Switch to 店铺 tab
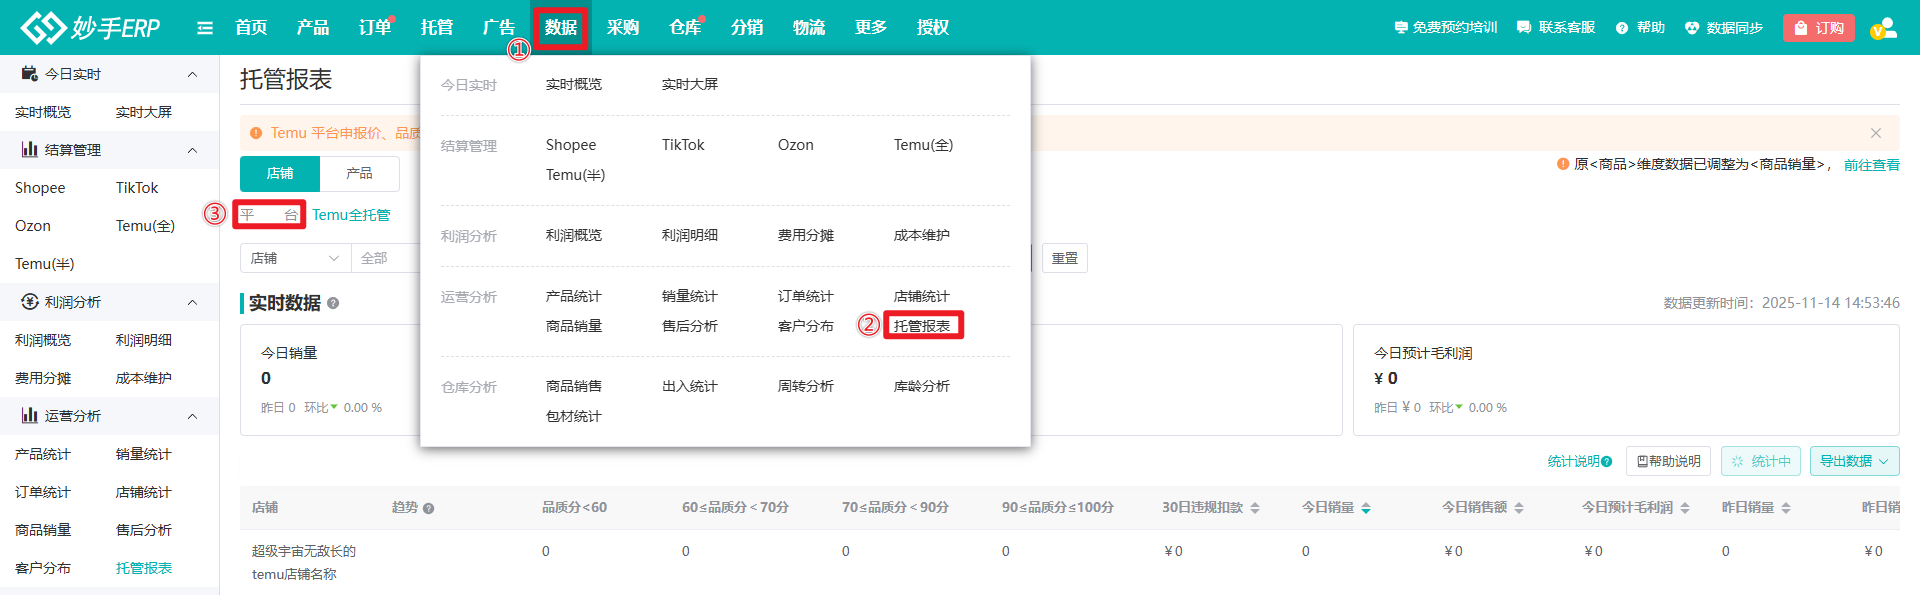This screenshot has height=595, width=1920. point(280,174)
